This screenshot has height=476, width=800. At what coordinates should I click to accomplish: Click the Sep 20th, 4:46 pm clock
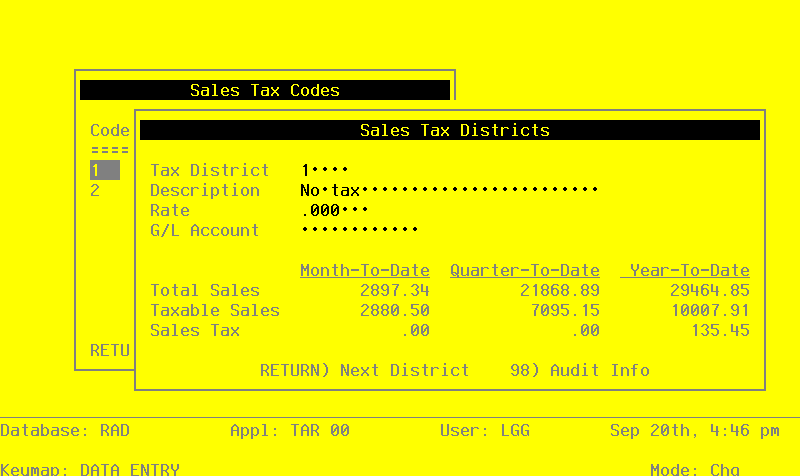[x=695, y=431]
